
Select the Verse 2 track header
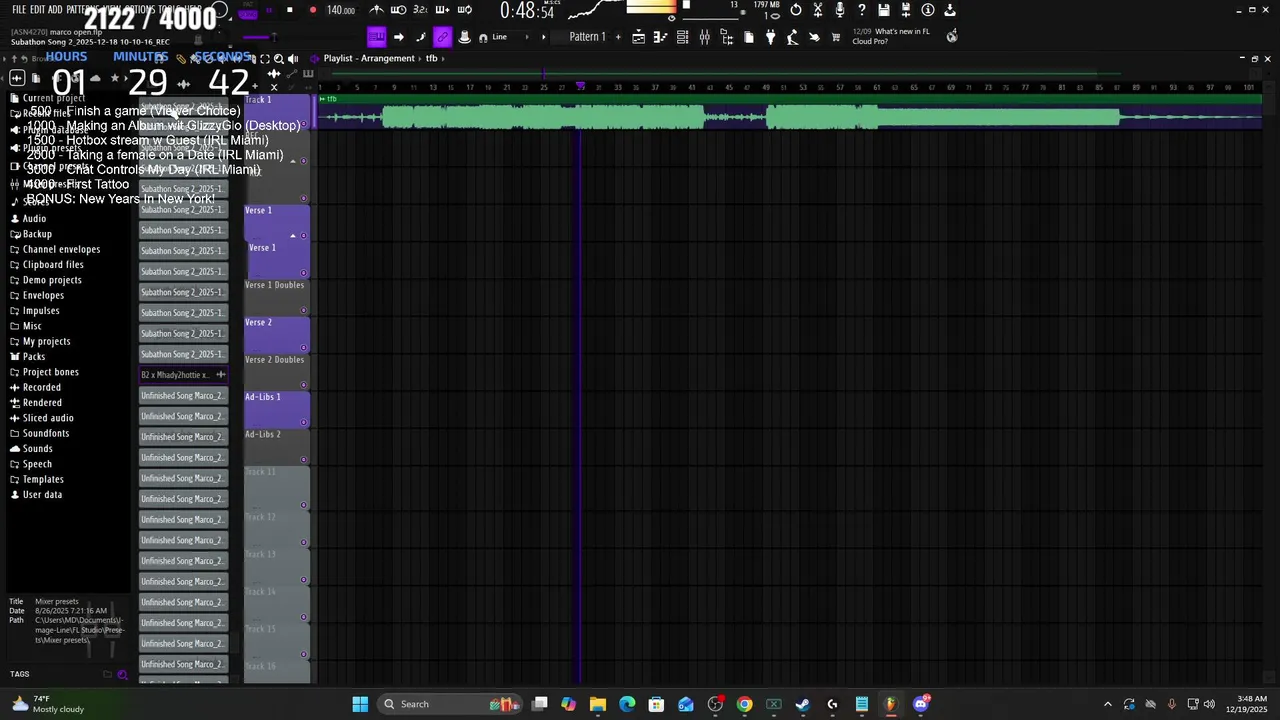277,334
